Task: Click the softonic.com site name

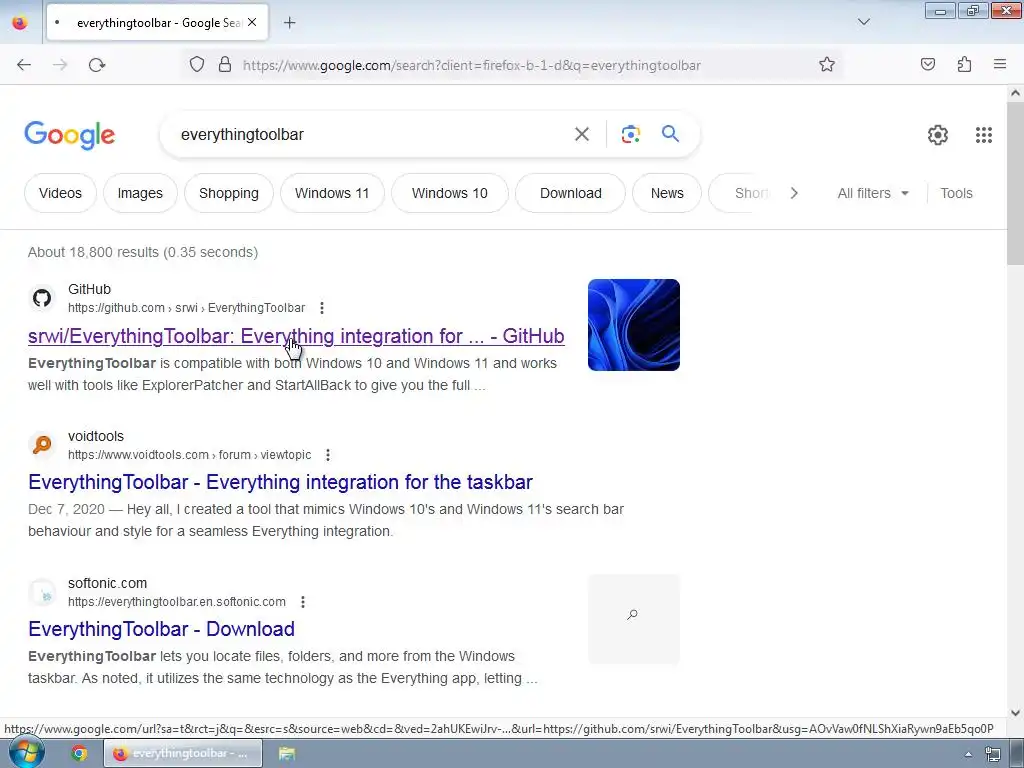Action: [107, 583]
